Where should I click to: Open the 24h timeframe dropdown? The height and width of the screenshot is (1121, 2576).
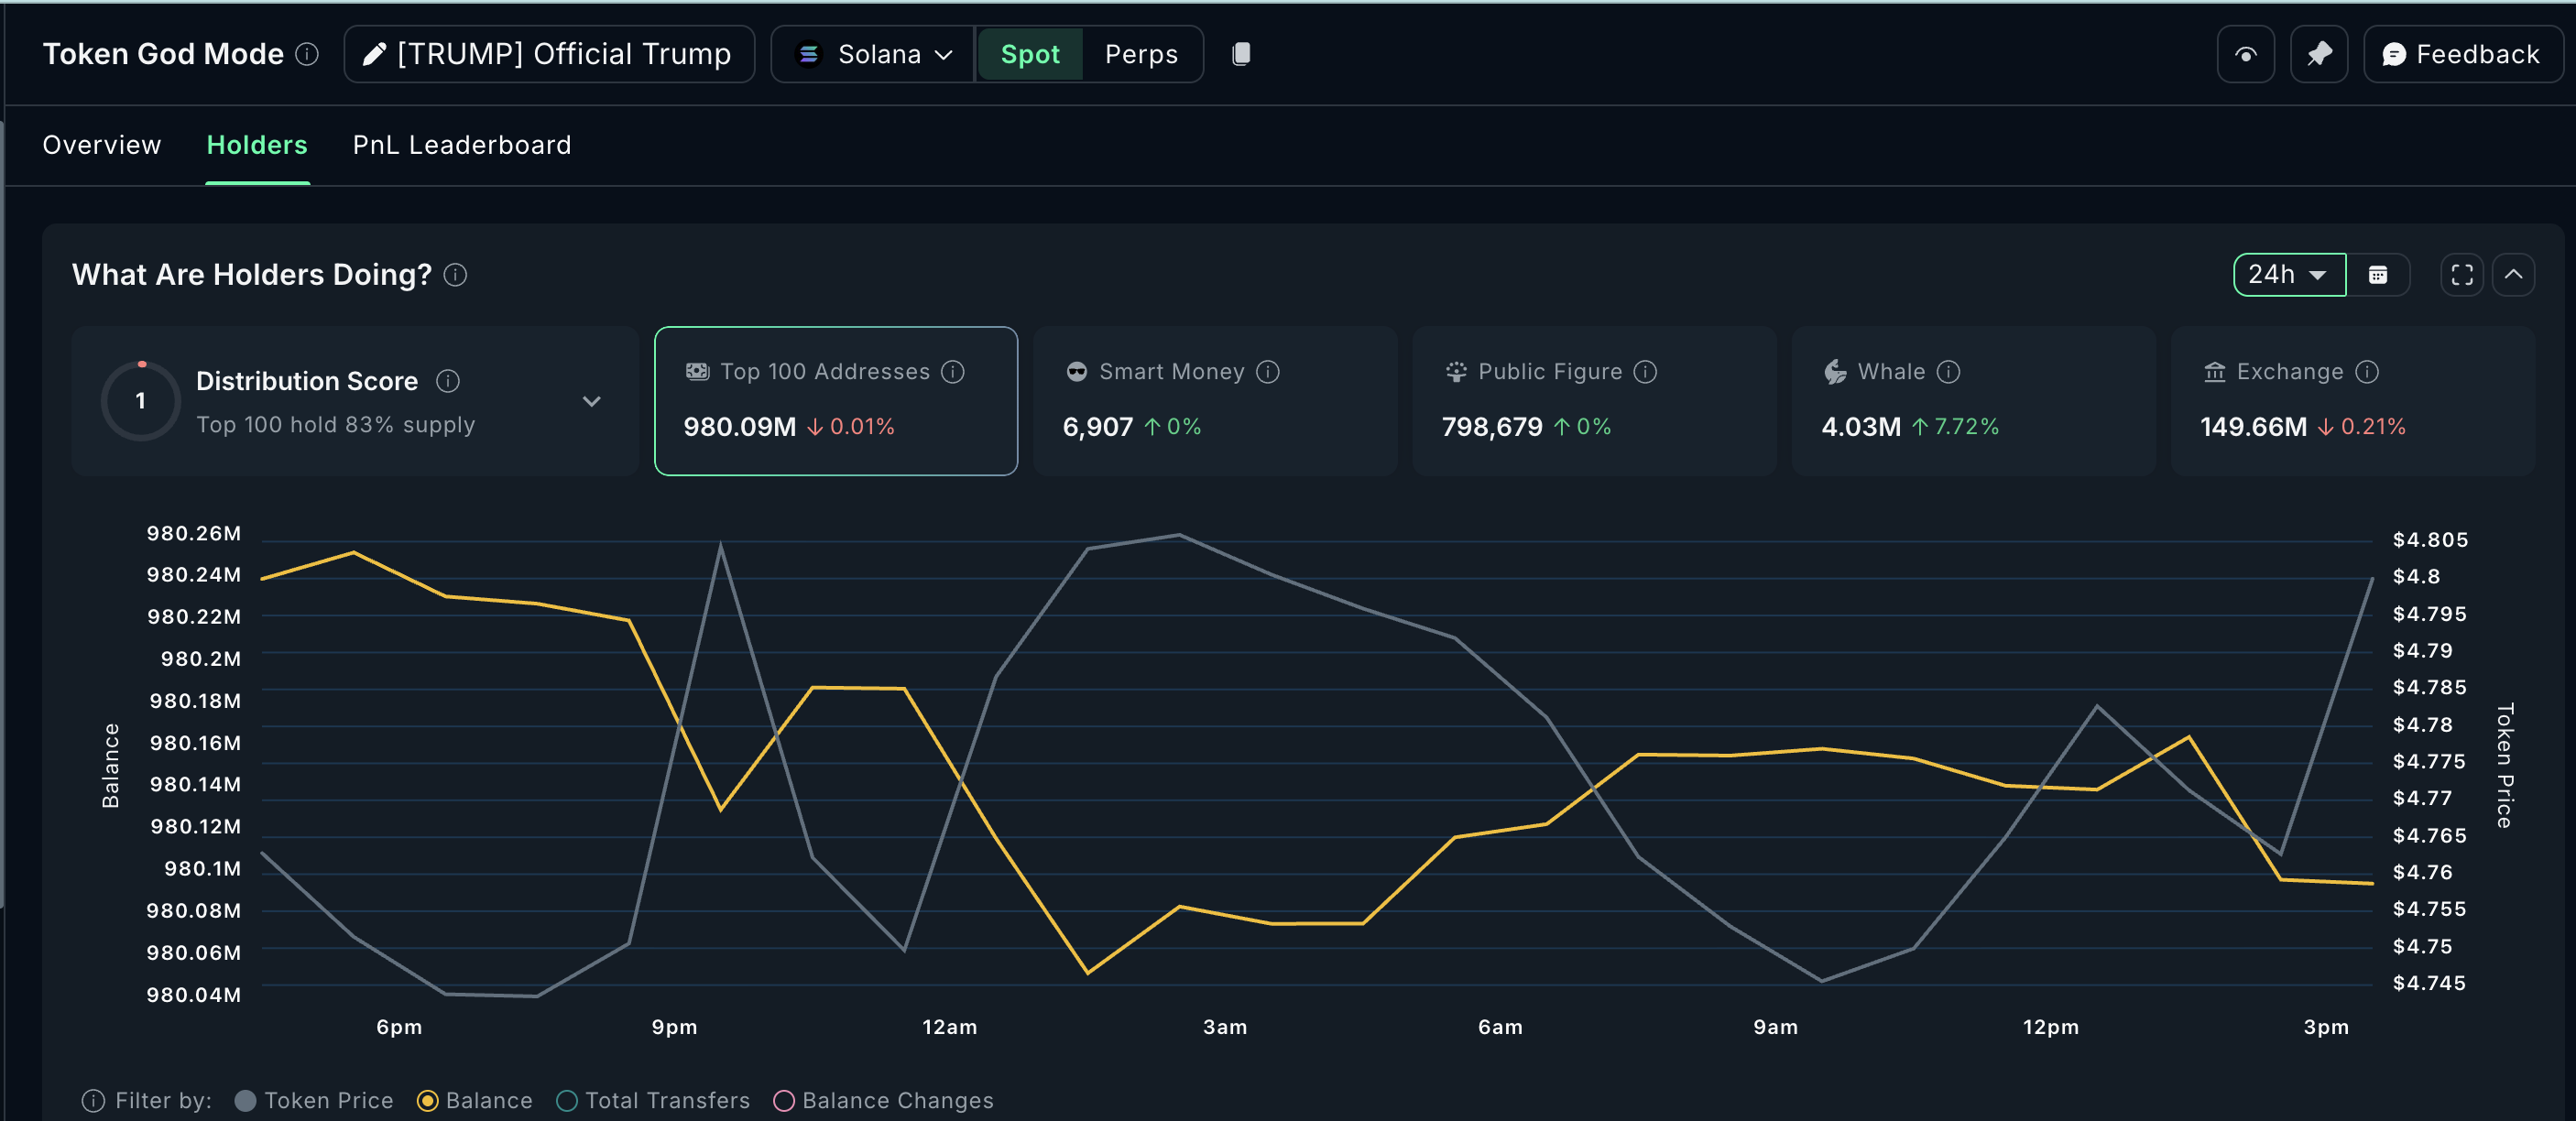(2289, 275)
